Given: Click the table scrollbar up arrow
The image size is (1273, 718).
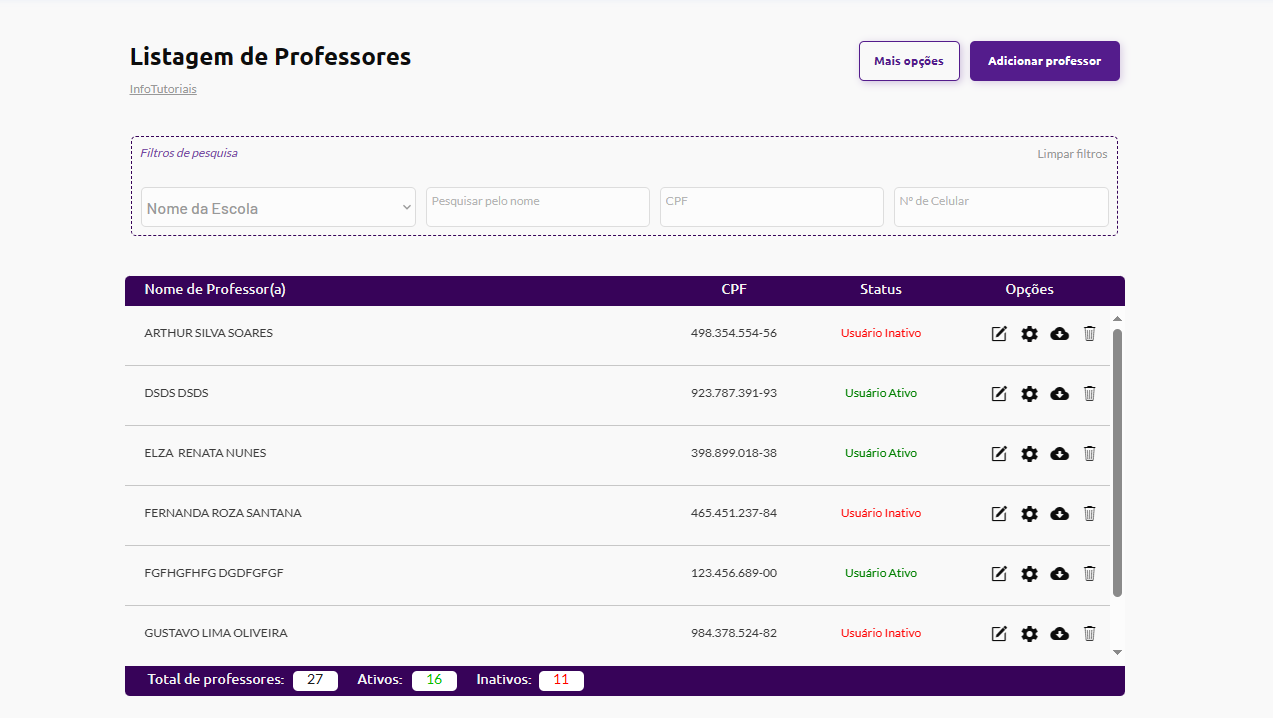Looking at the screenshot, I should click(1118, 318).
